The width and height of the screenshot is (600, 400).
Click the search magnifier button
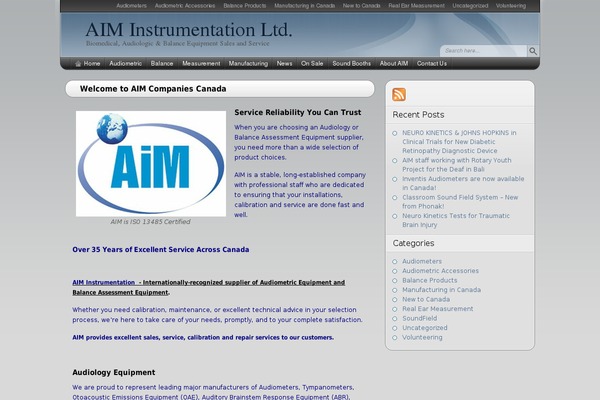[533, 51]
